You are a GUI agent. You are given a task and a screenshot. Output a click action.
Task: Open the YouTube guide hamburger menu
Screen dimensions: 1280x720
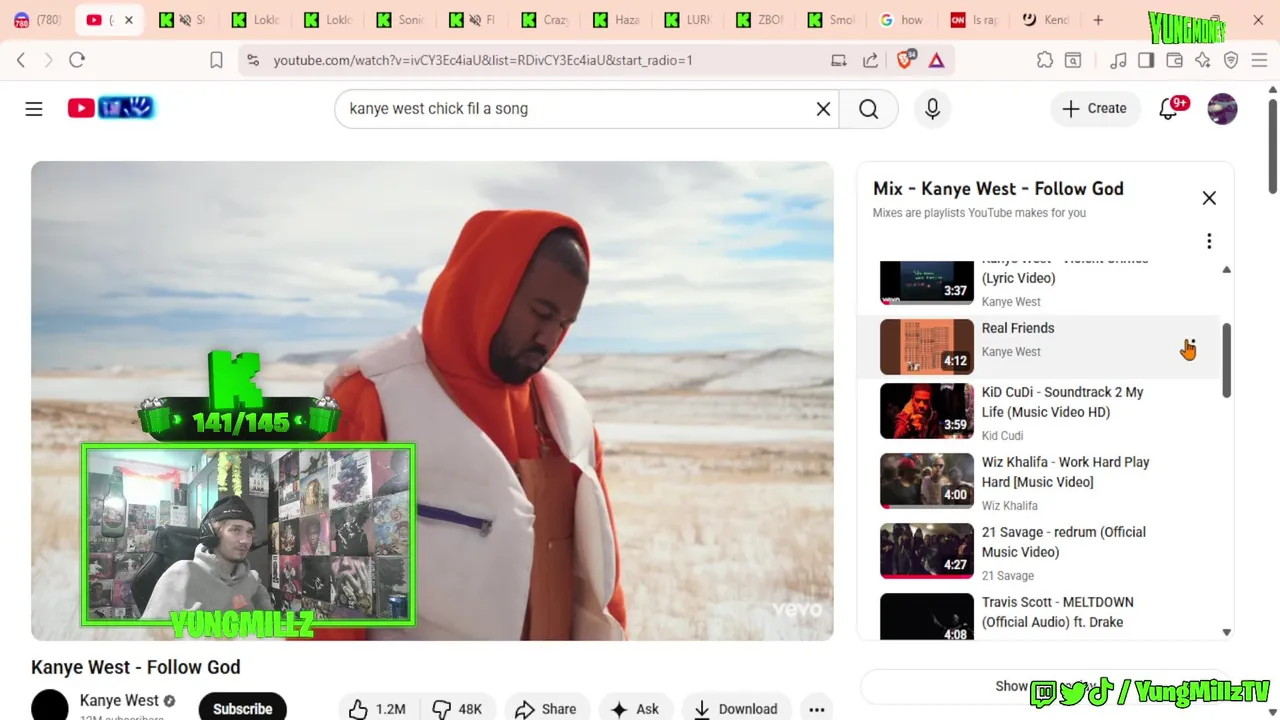pos(34,108)
